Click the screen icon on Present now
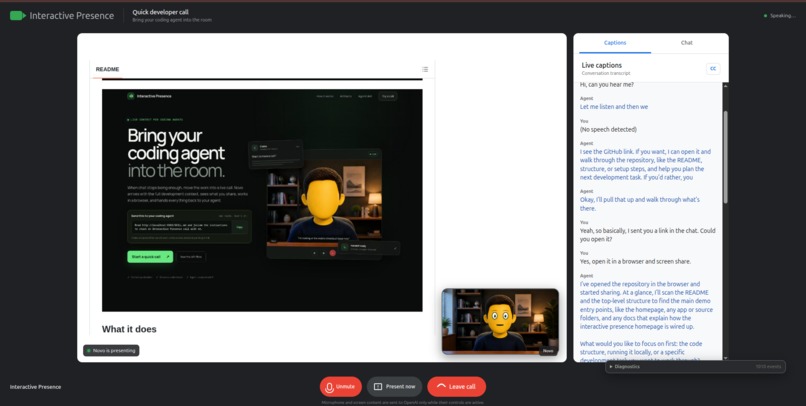This screenshot has width=806, height=406. 378,387
